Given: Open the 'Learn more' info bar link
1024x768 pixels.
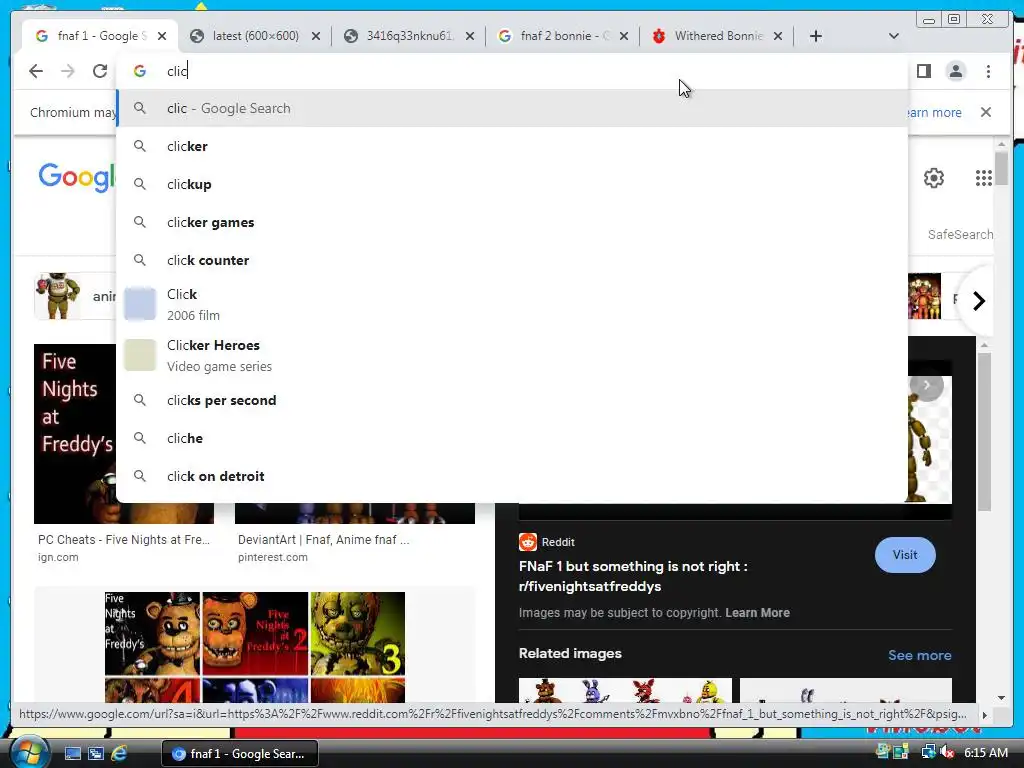Looking at the screenshot, I should tap(934, 112).
